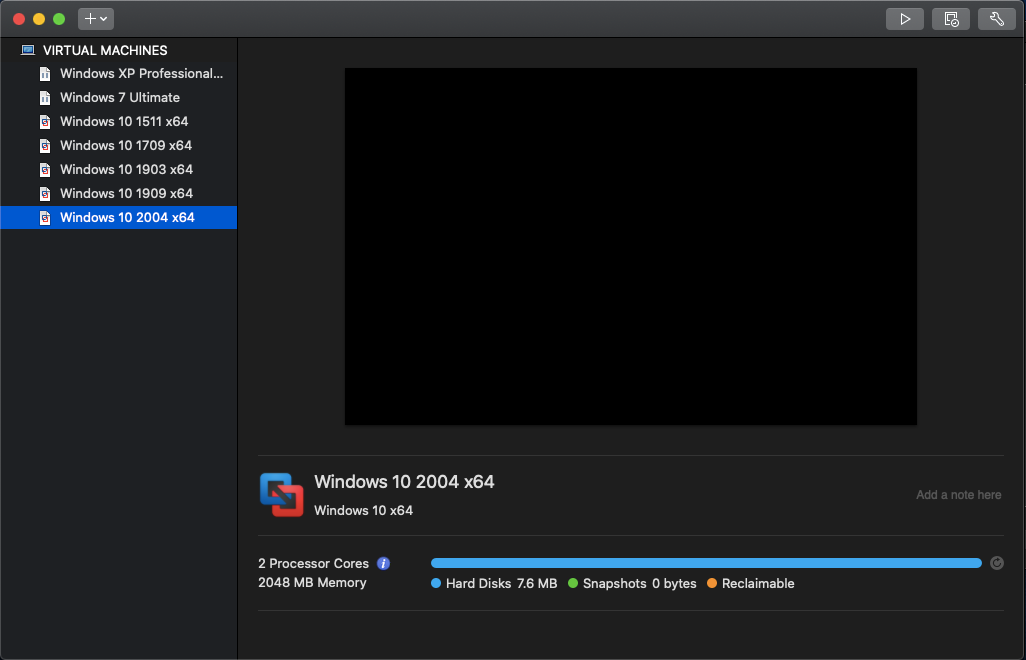Open the Snapshots manager icon
The image size is (1026, 660).
point(951,19)
